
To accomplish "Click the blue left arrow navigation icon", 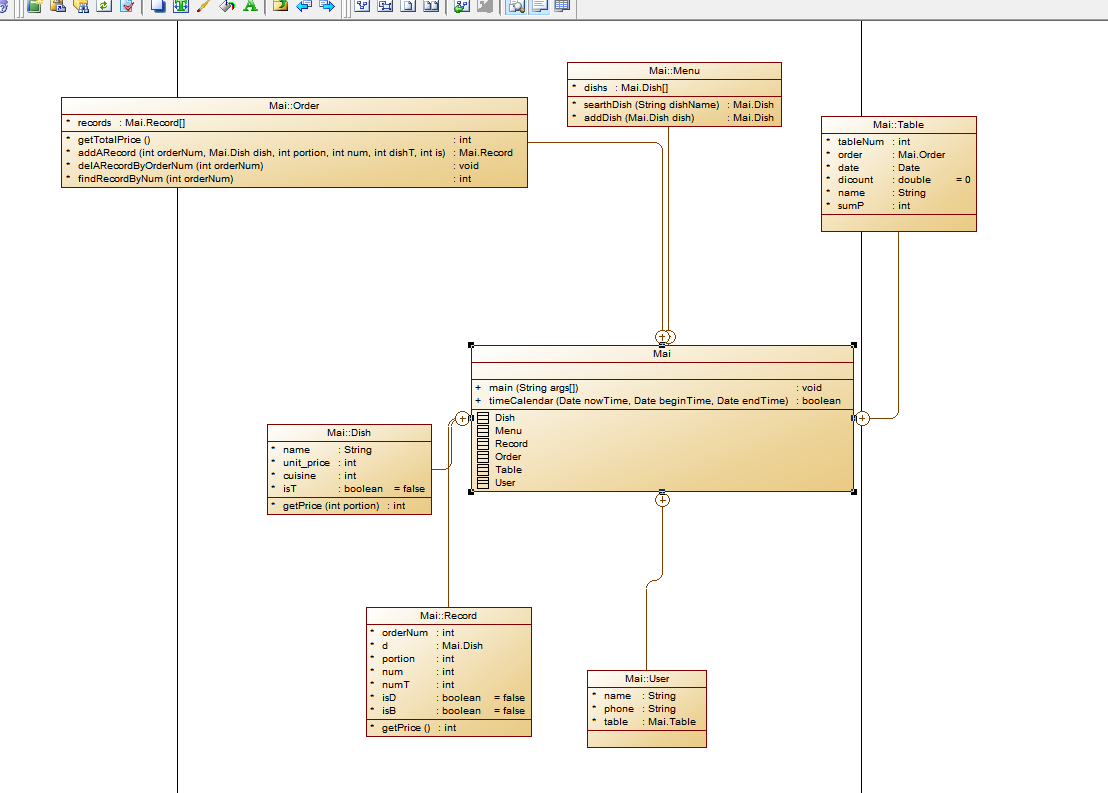I will point(304,6).
